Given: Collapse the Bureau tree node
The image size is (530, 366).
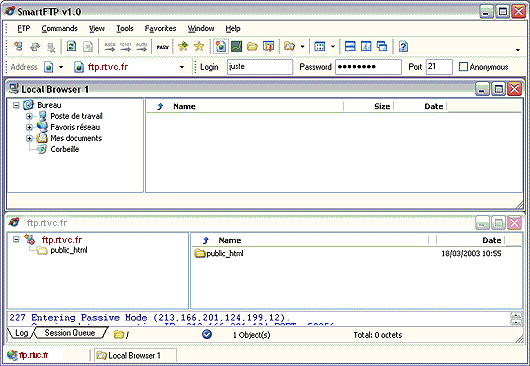Looking at the screenshot, I should point(16,105).
